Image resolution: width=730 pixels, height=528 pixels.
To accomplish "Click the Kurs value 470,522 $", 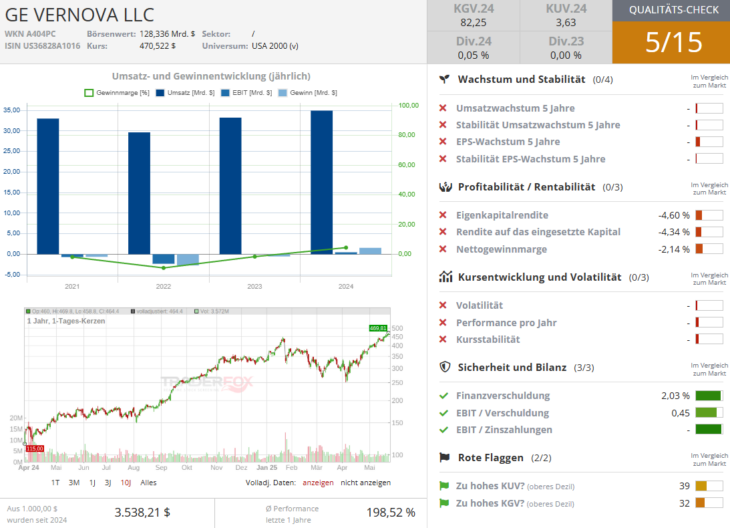I will pos(157,46).
